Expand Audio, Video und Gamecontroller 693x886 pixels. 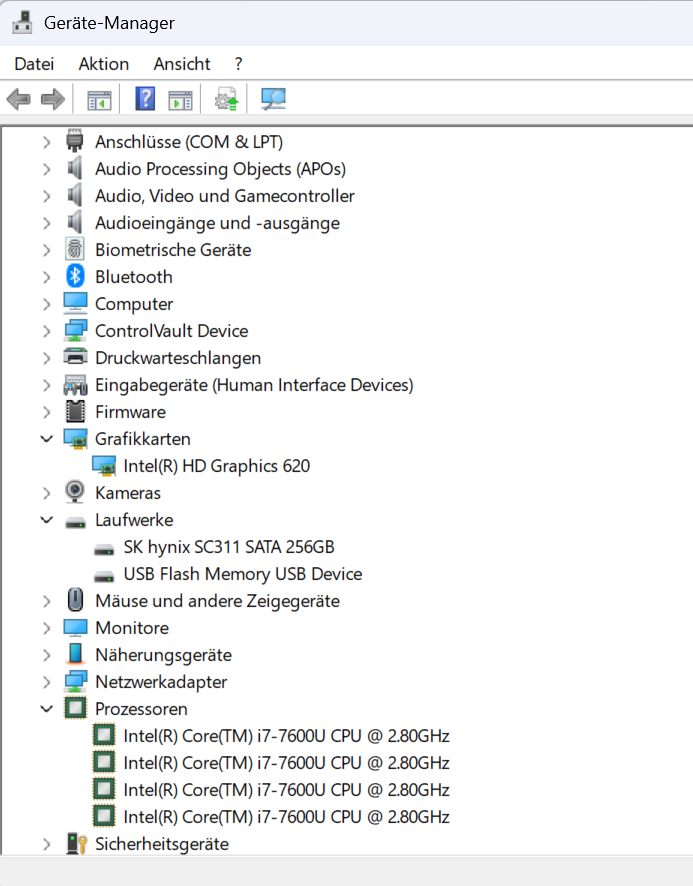tap(46, 196)
